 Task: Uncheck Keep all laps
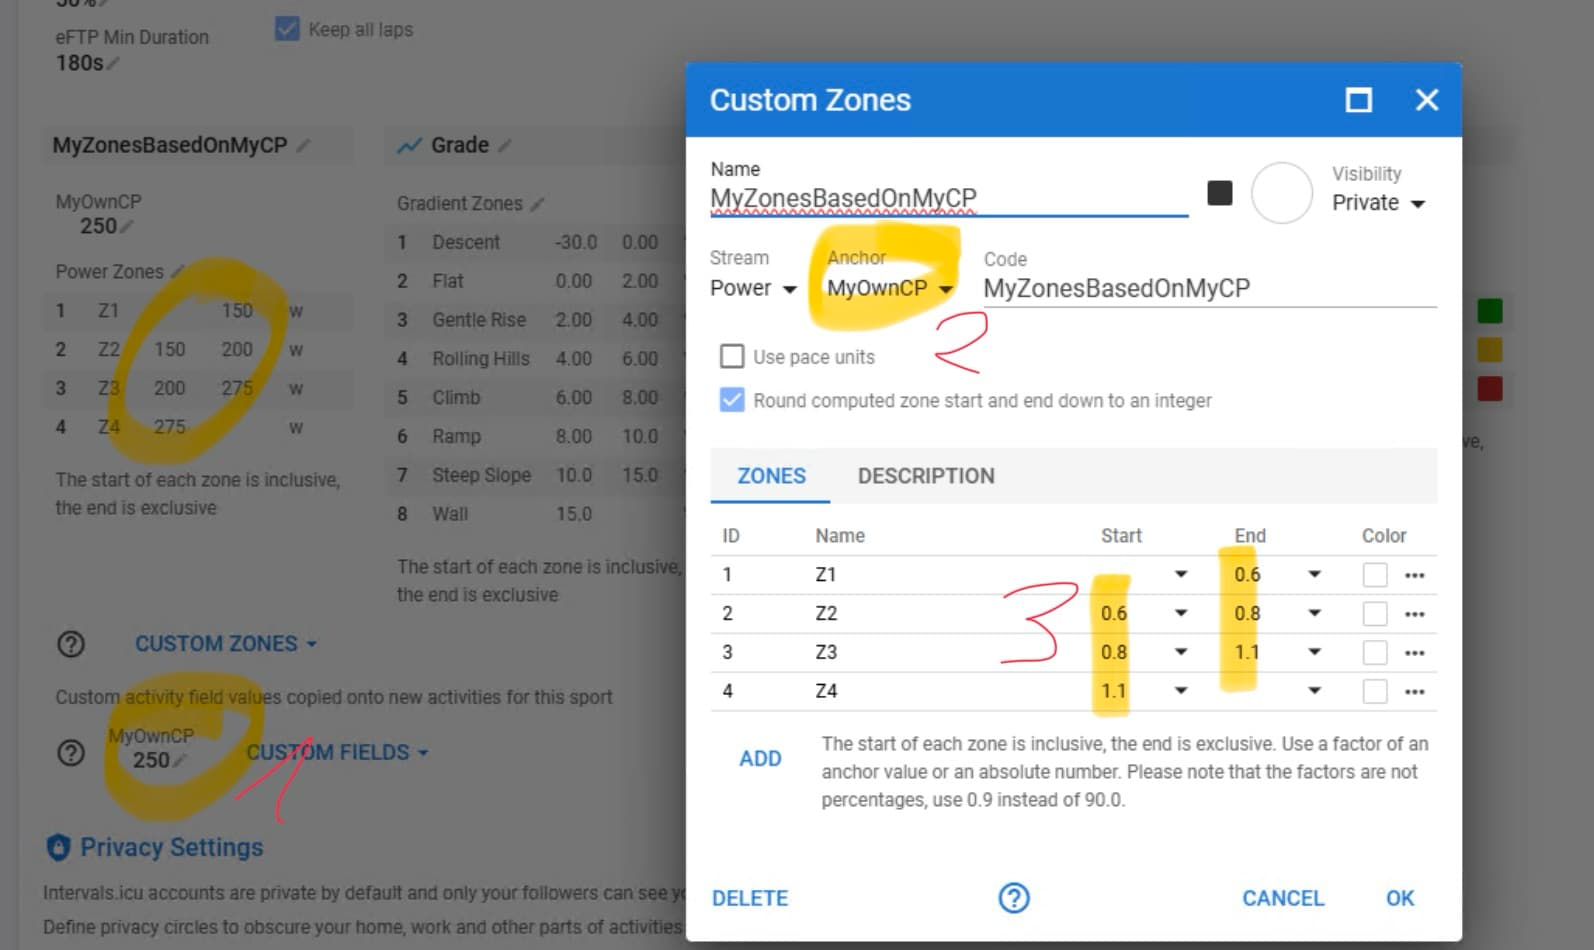[287, 29]
